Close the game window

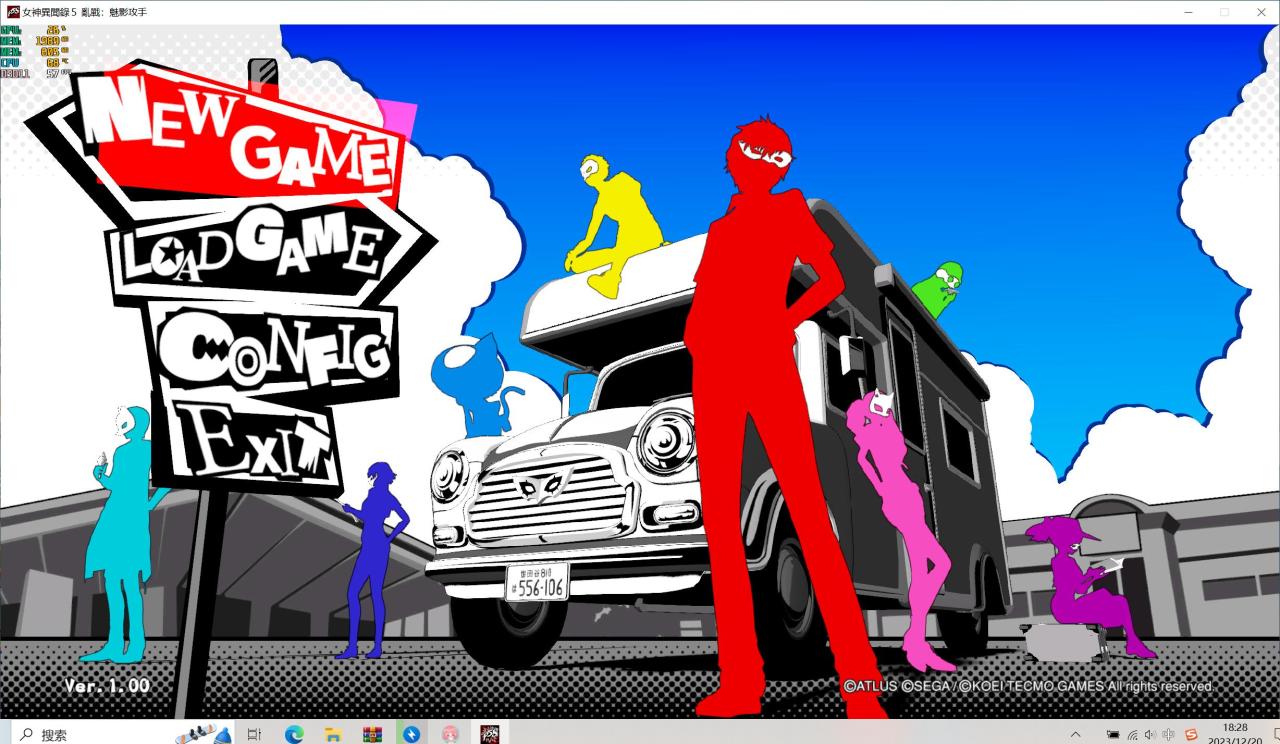tap(1259, 12)
